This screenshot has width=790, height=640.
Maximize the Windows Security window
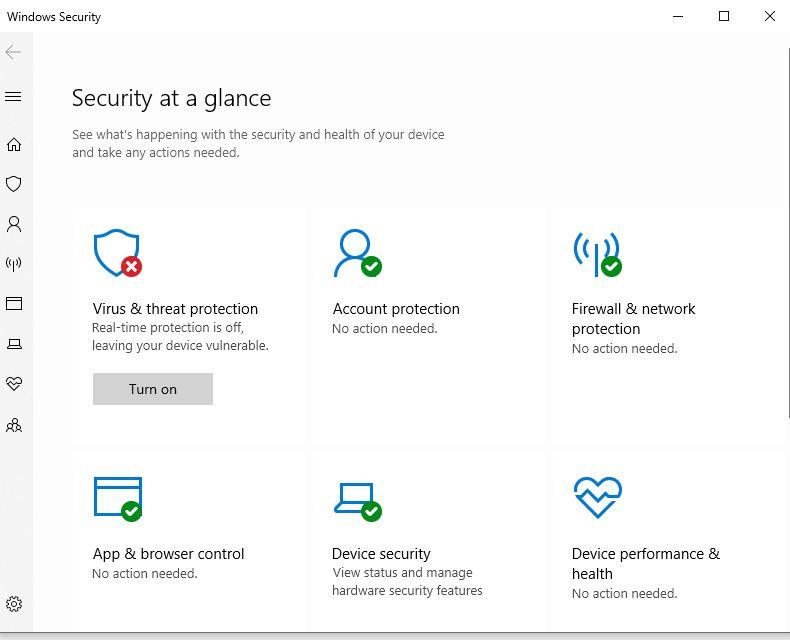(x=723, y=16)
